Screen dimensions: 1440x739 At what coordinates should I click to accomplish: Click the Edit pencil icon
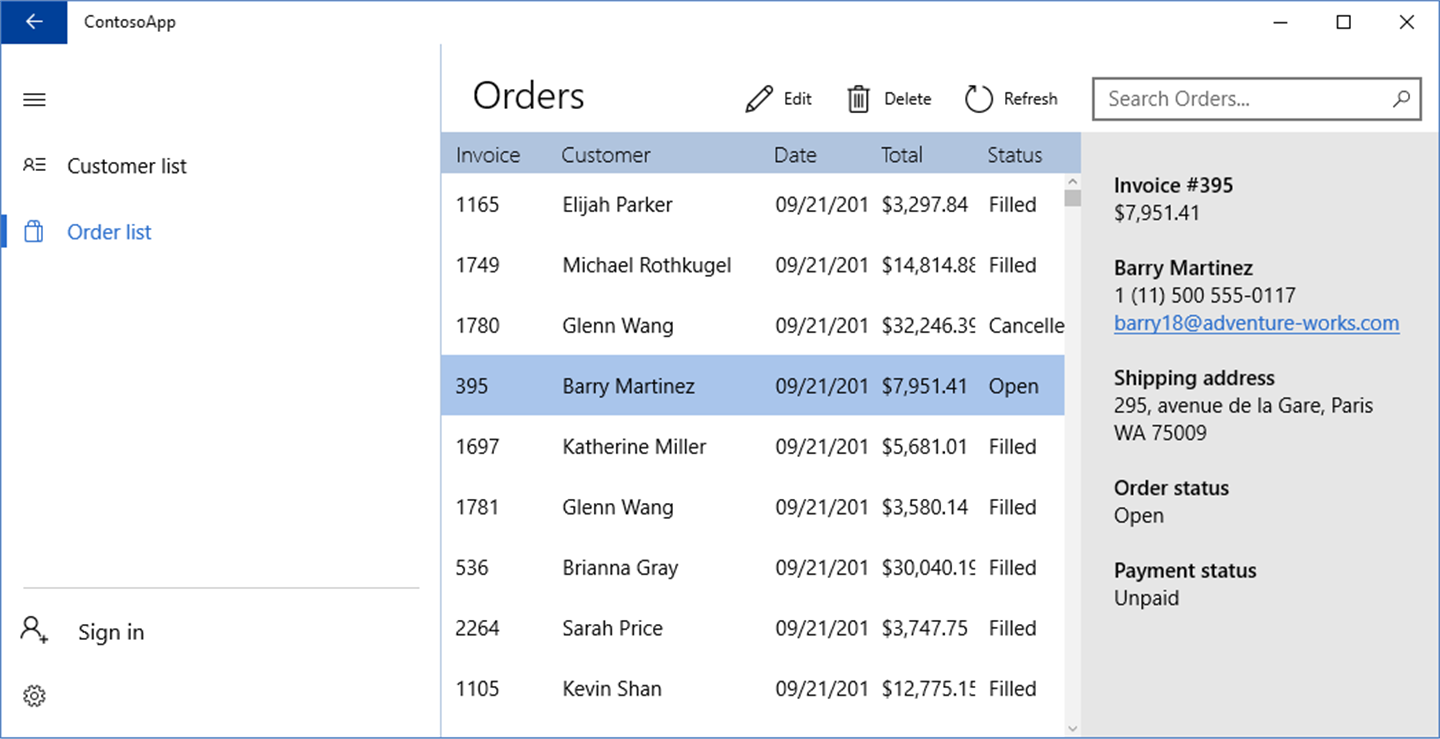point(759,99)
